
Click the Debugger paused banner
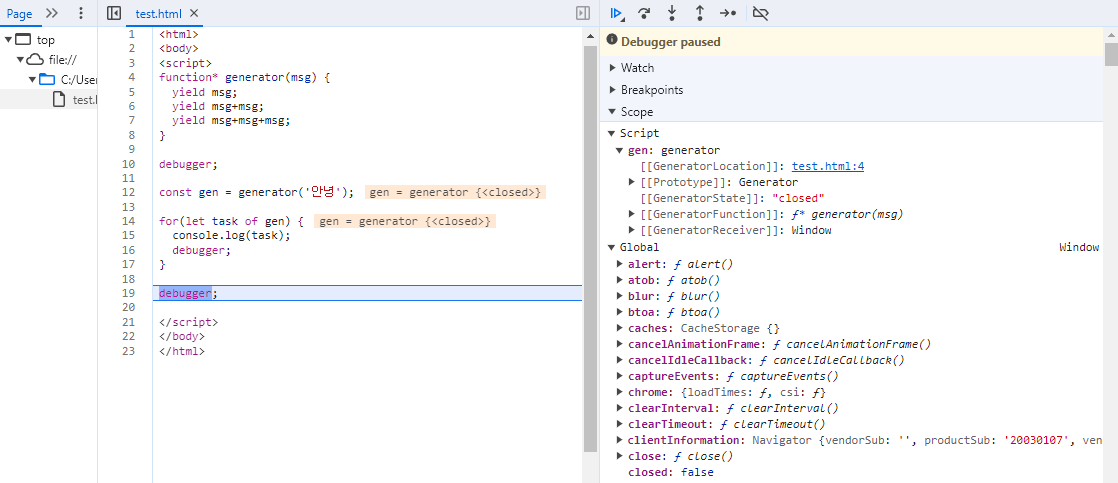pos(852,42)
